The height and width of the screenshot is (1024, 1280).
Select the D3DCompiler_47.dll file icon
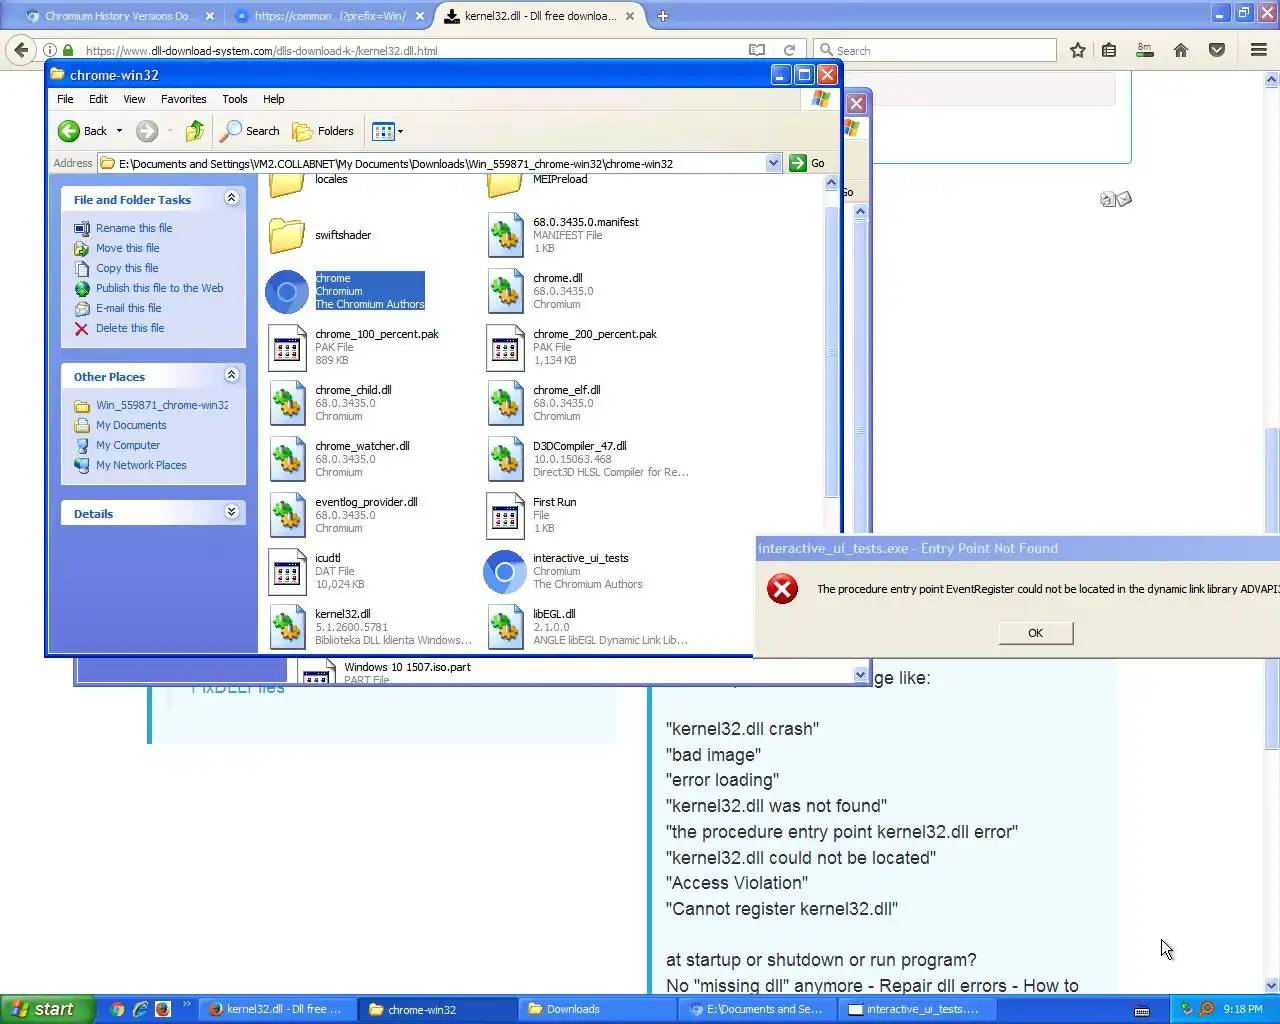pyautogui.click(x=505, y=460)
